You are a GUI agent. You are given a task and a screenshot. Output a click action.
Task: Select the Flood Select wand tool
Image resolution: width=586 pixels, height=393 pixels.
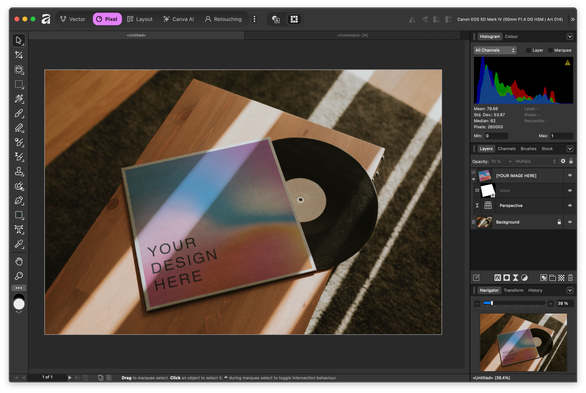tap(19, 99)
